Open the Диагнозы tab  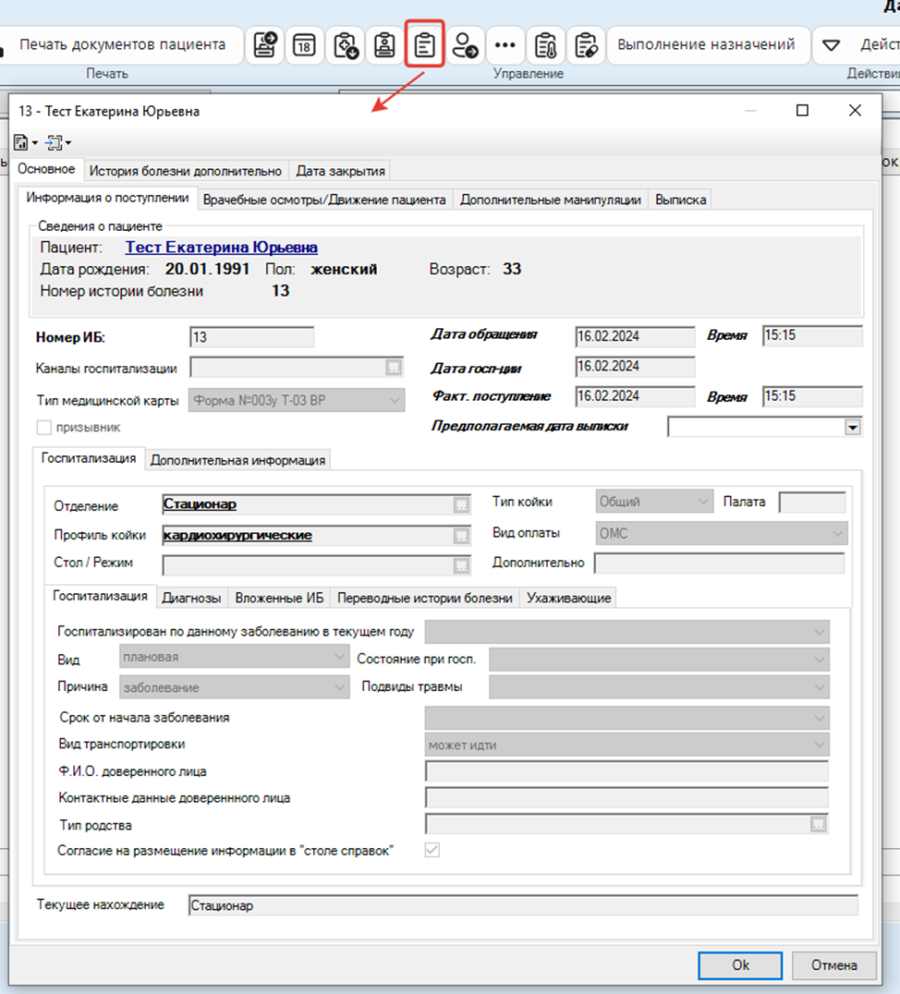pyautogui.click(x=191, y=598)
